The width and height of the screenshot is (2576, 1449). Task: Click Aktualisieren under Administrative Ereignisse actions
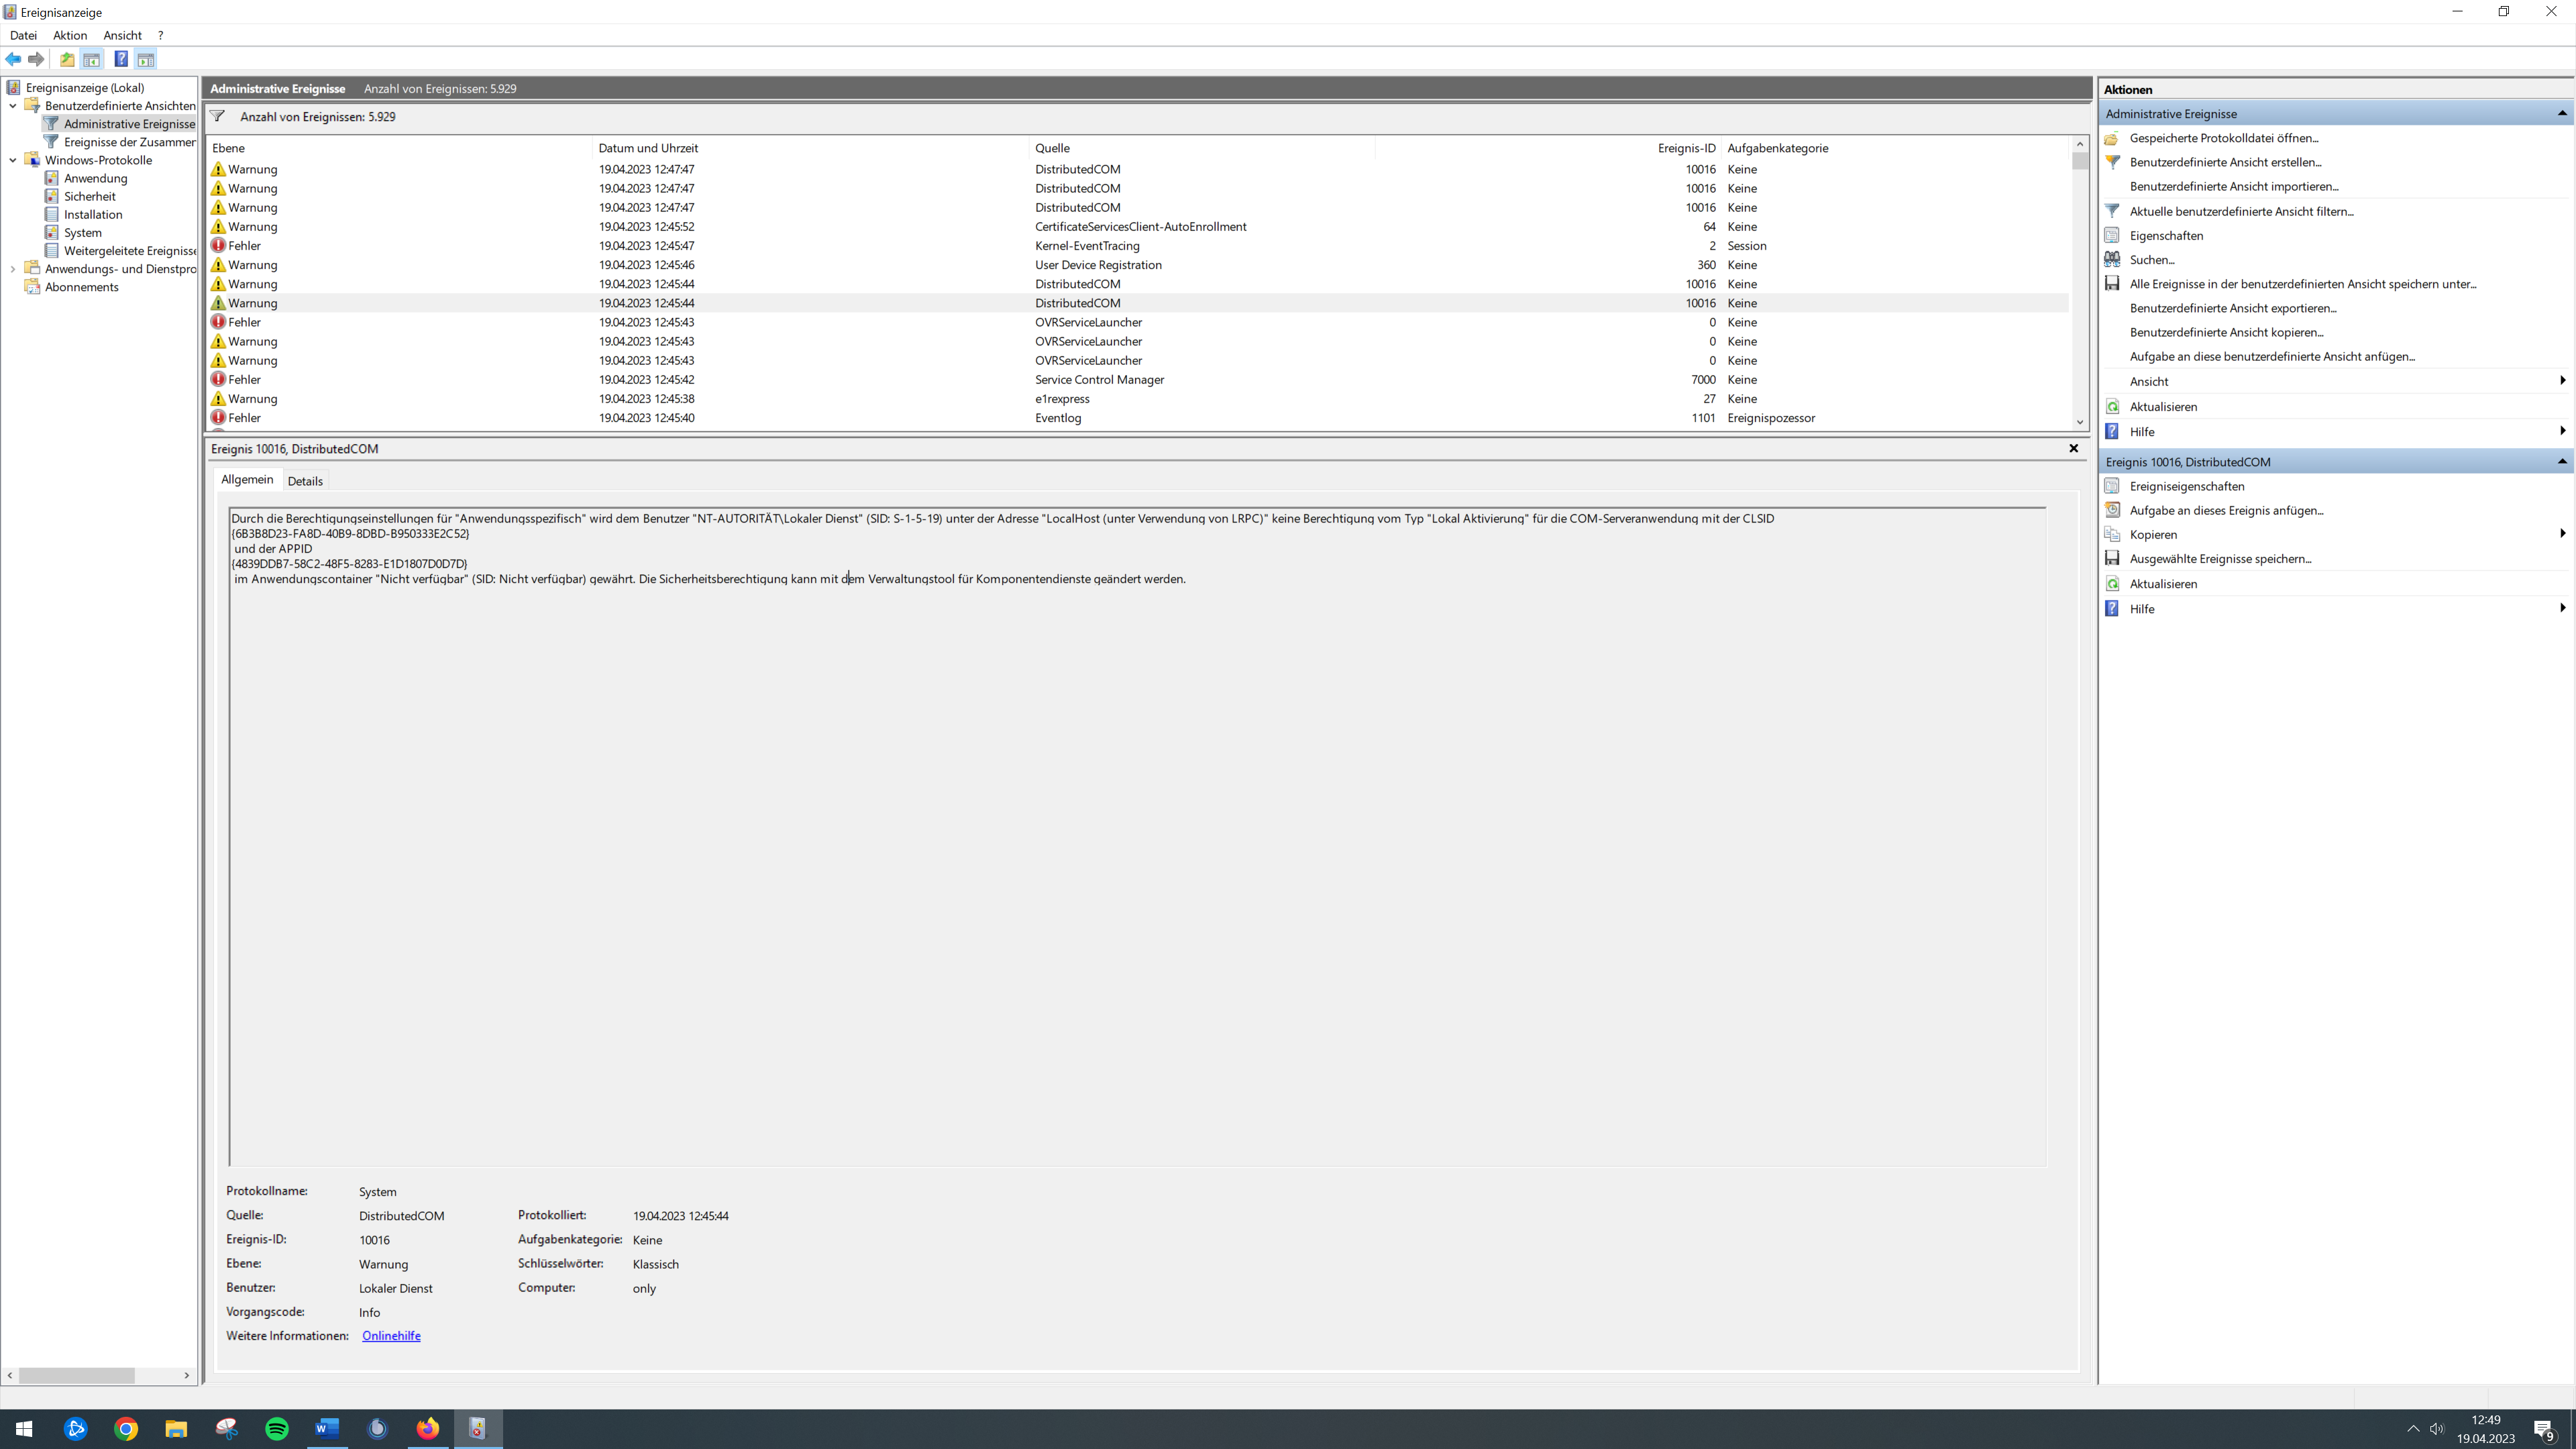[x=2163, y=407]
